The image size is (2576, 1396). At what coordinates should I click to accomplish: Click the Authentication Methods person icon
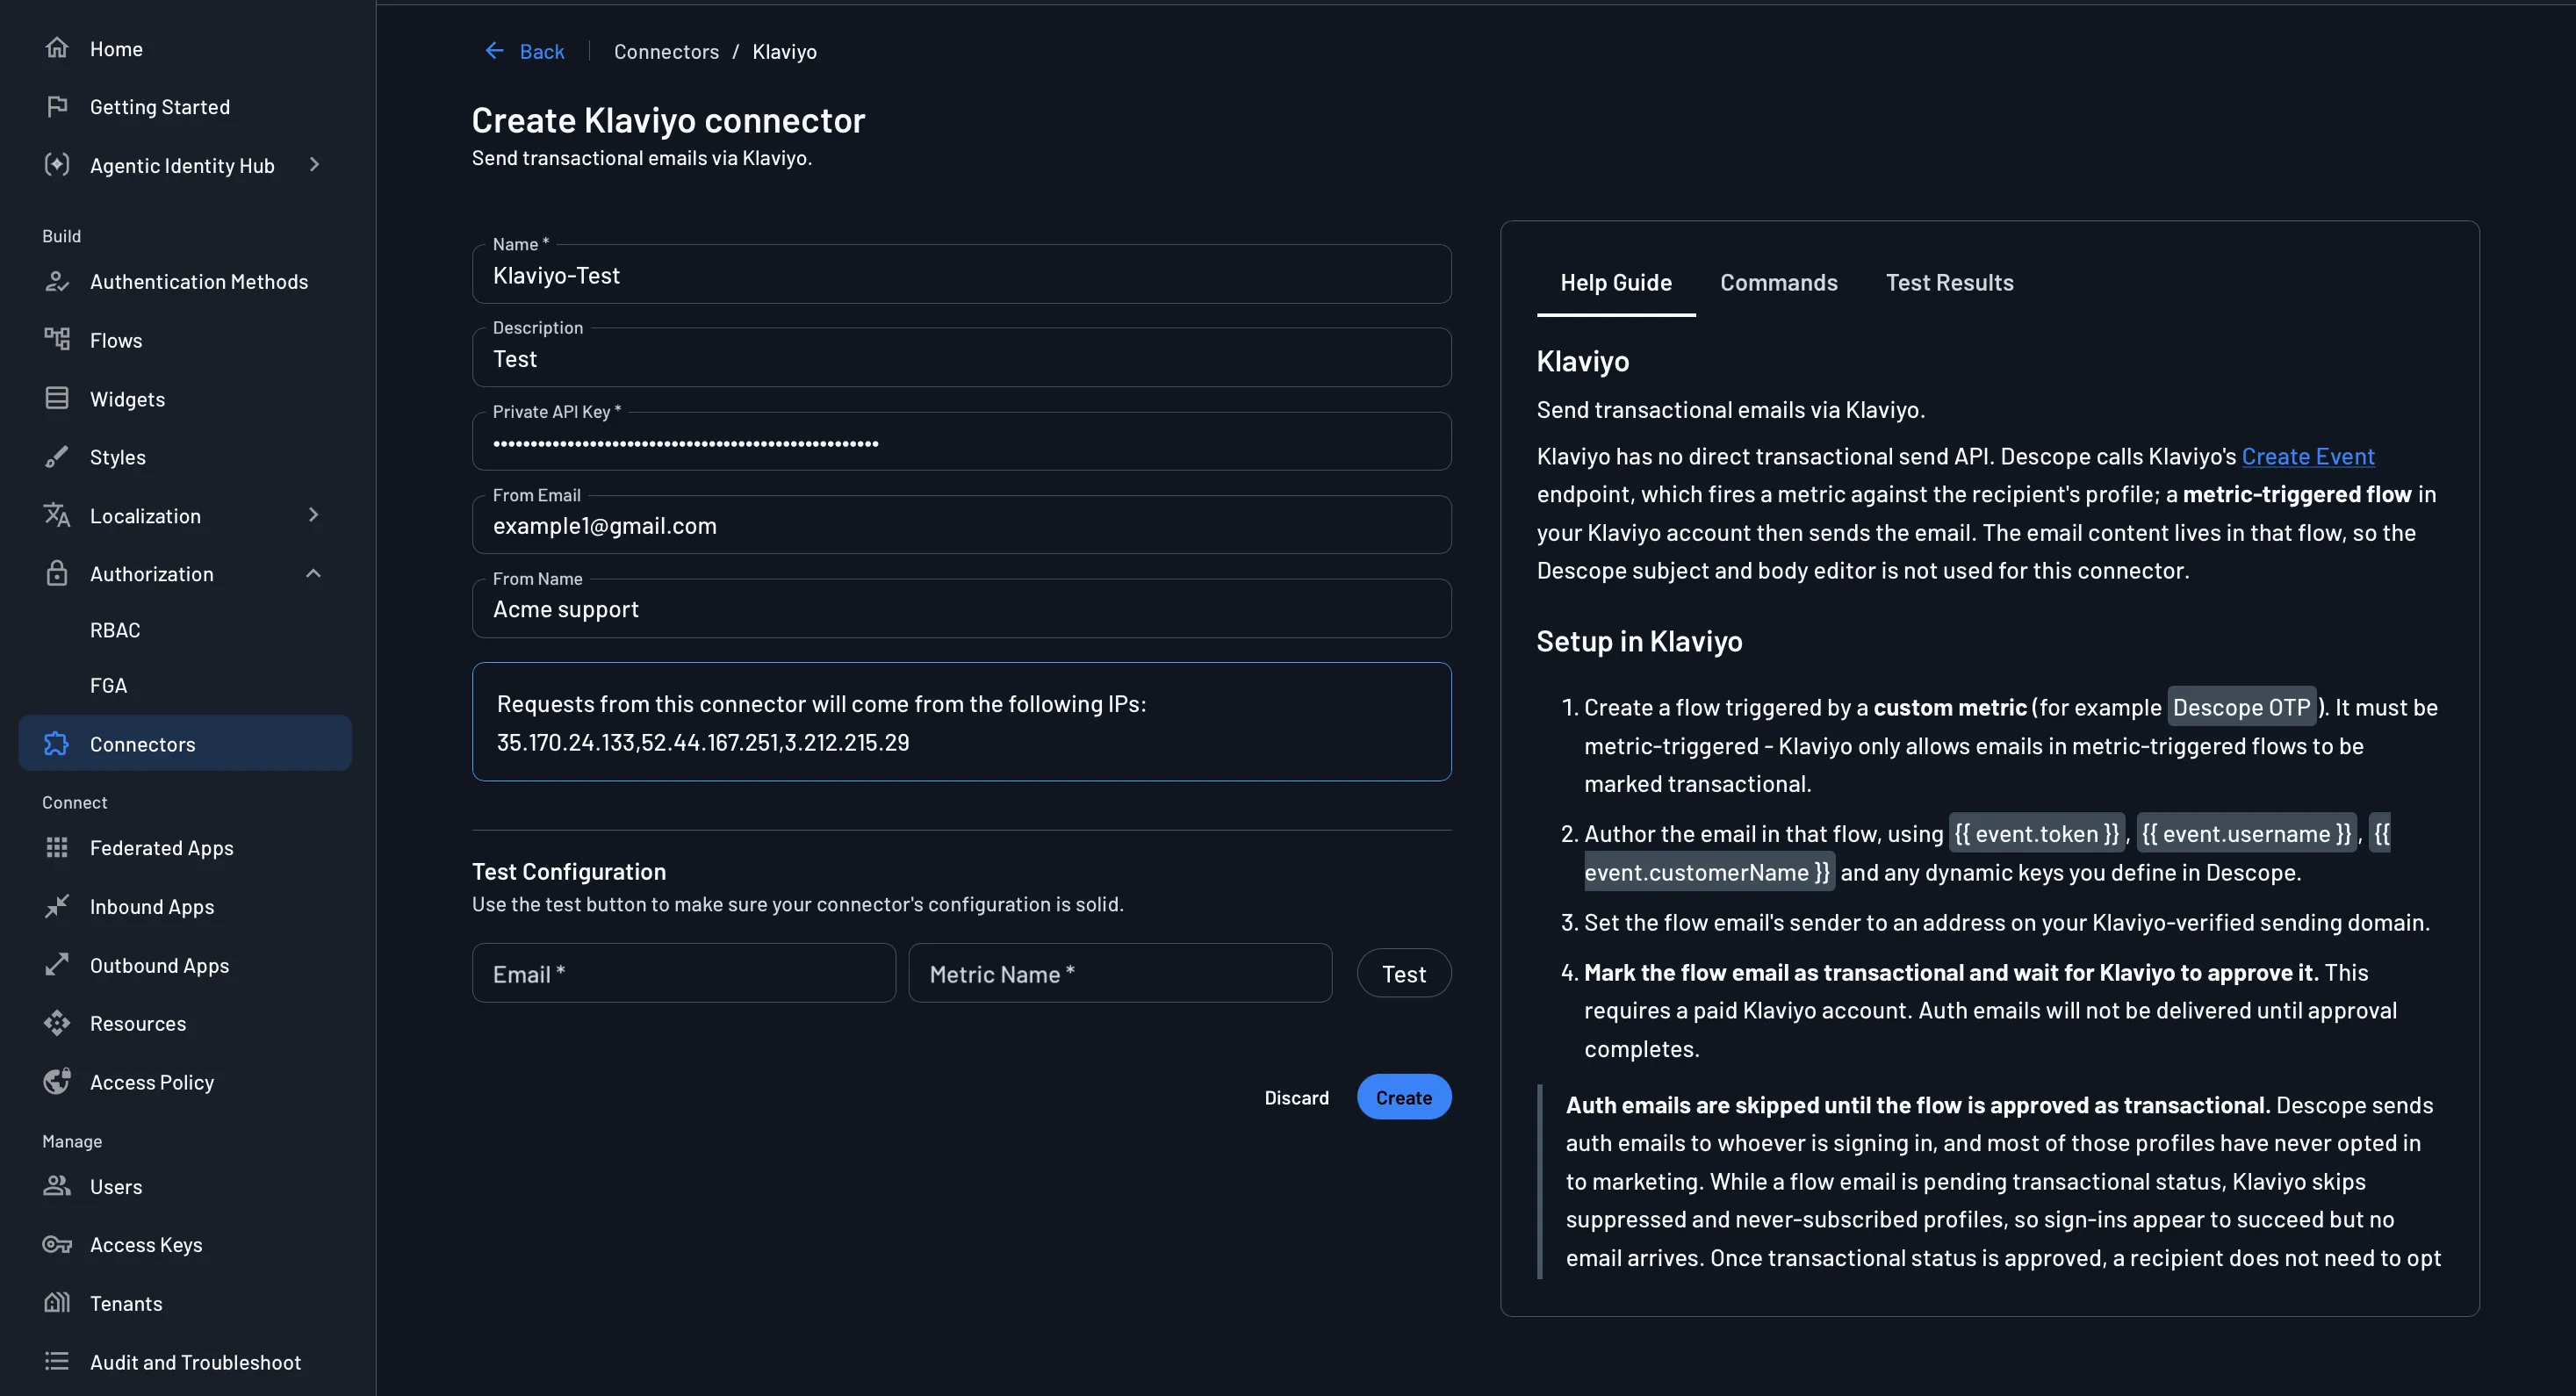[x=57, y=281]
